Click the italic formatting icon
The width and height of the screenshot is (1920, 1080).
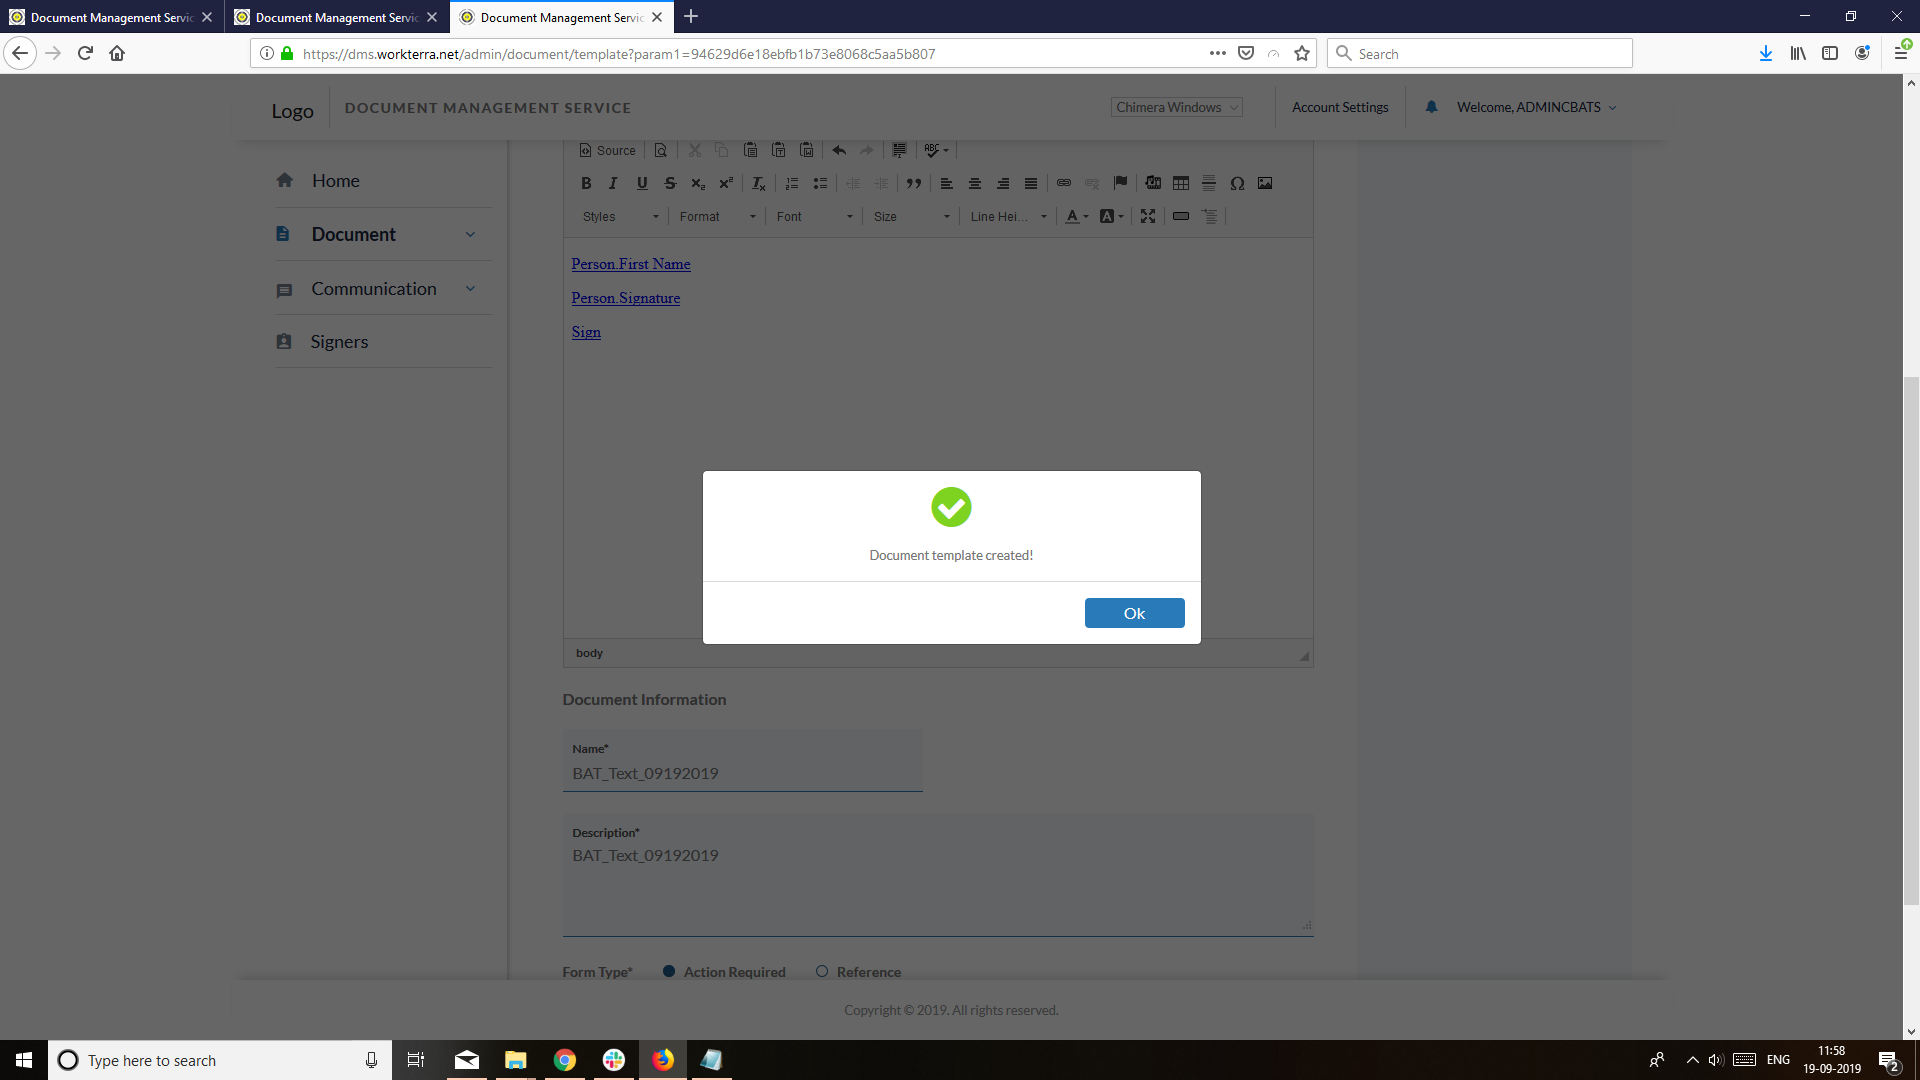point(613,183)
